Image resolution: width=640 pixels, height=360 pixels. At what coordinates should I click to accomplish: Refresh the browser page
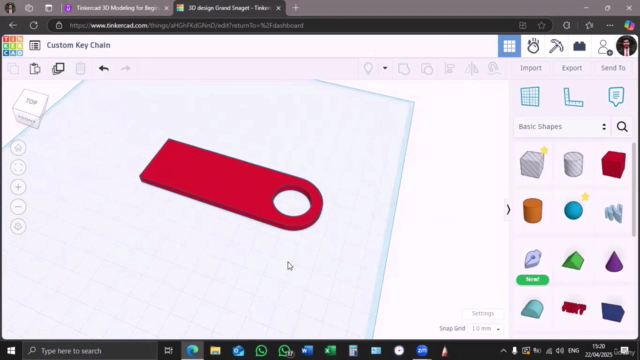point(33,25)
